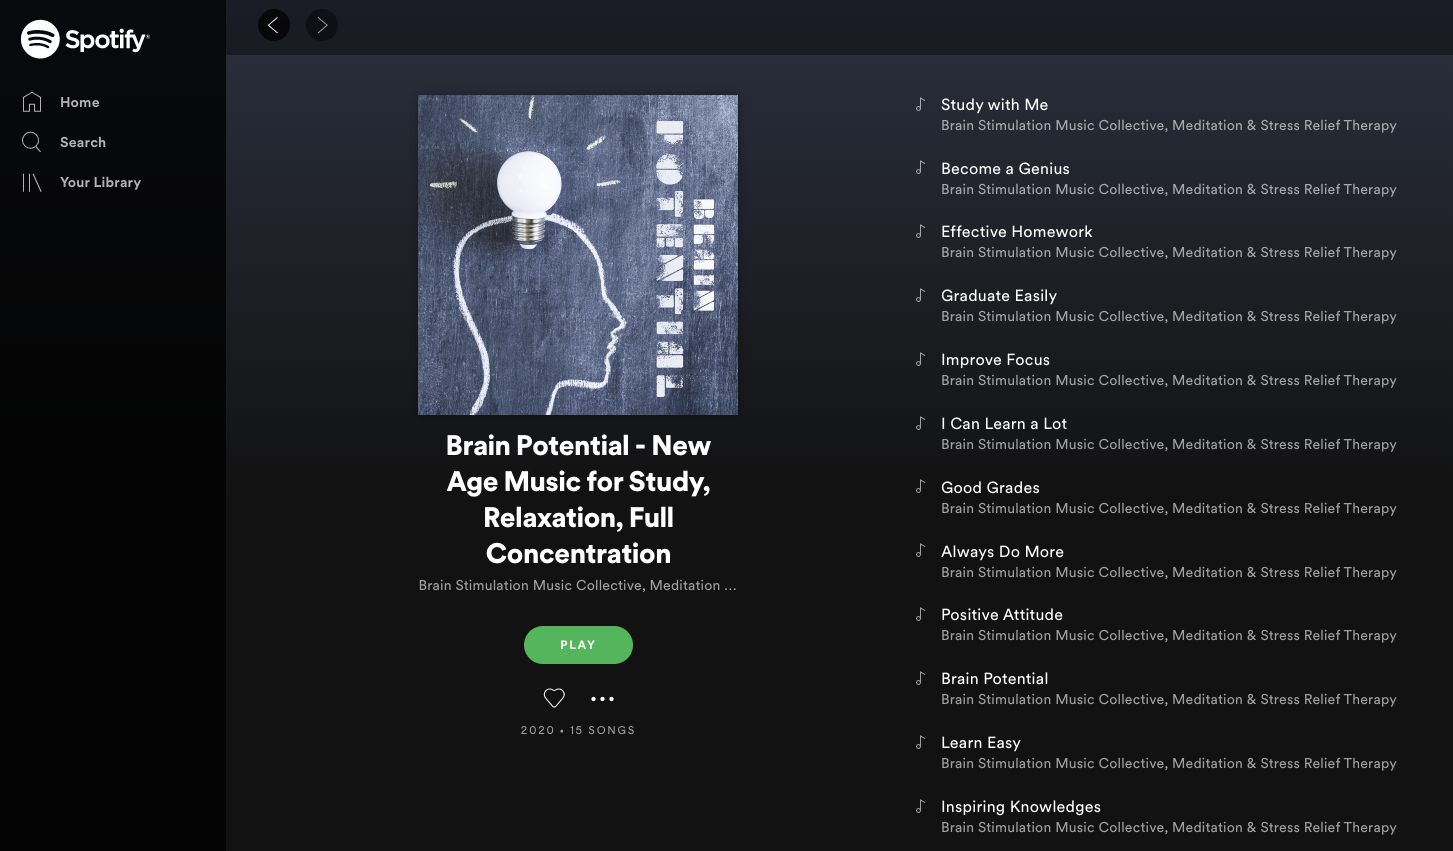This screenshot has height=851, width=1453.
Task: Click the Spotify logo
Action: 85,39
